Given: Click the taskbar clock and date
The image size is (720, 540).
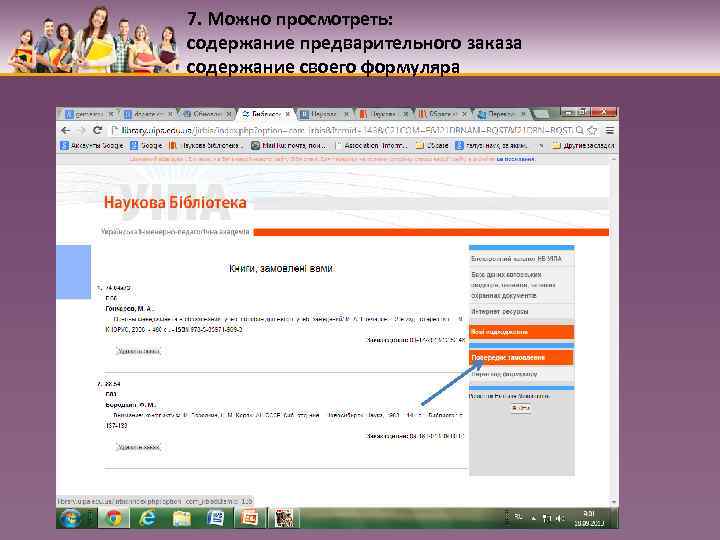Looking at the screenshot, I should [x=589, y=518].
